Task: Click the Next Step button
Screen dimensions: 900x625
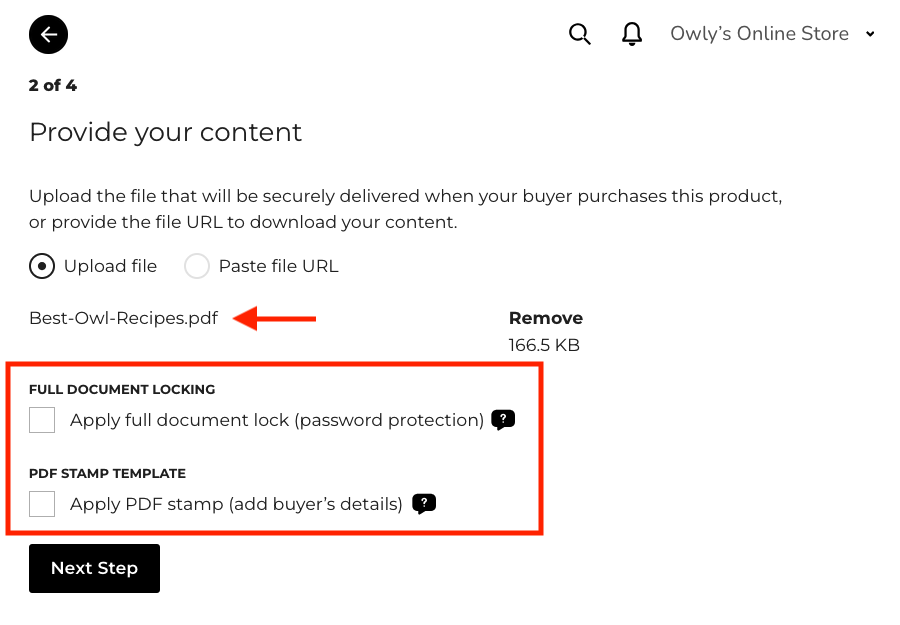Action: click(94, 568)
